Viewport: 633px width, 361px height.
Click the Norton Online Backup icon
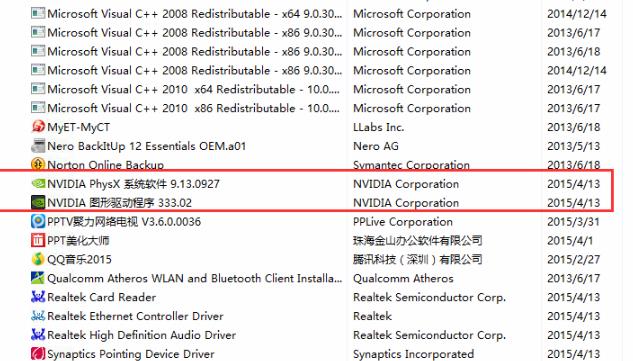(38, 164)
